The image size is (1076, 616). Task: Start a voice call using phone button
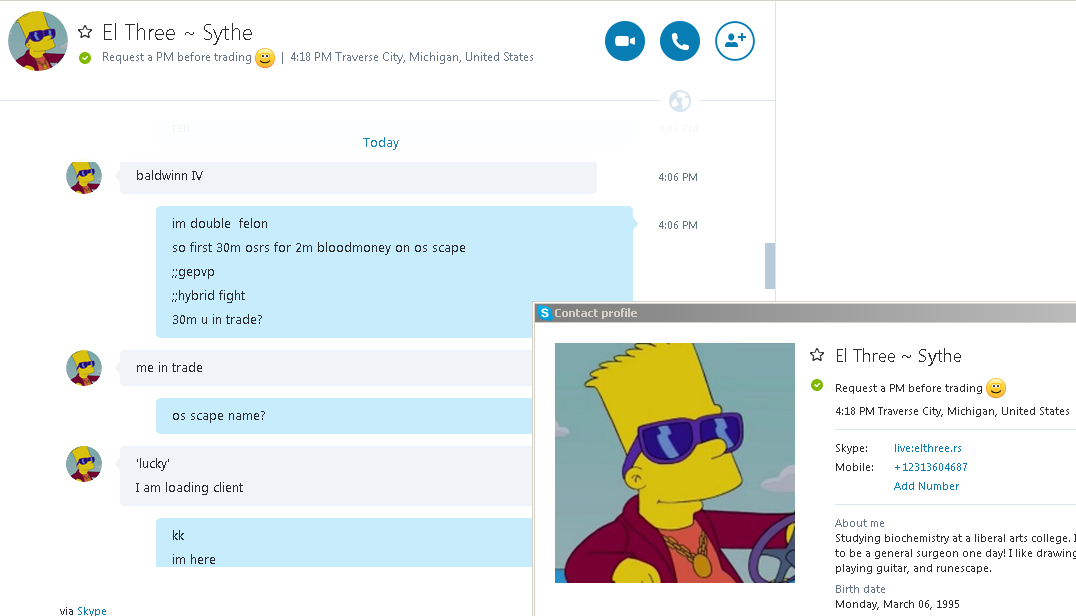(679, 41)
